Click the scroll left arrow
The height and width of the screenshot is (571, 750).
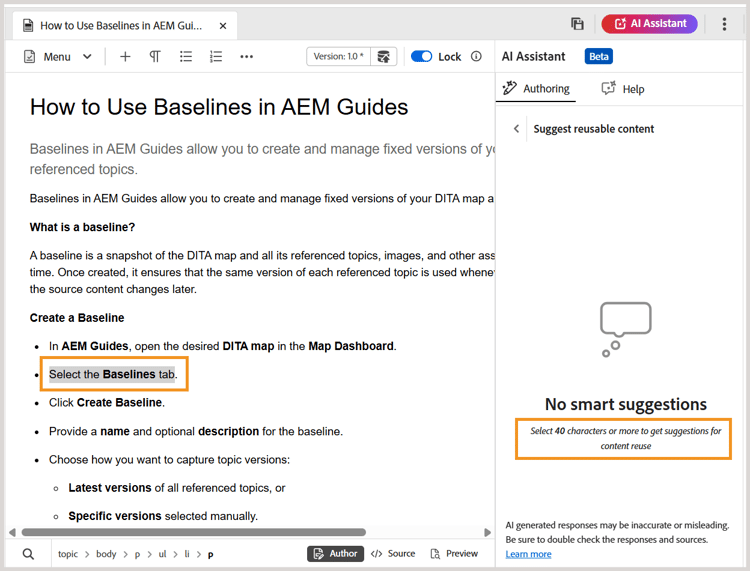point(12,532)
